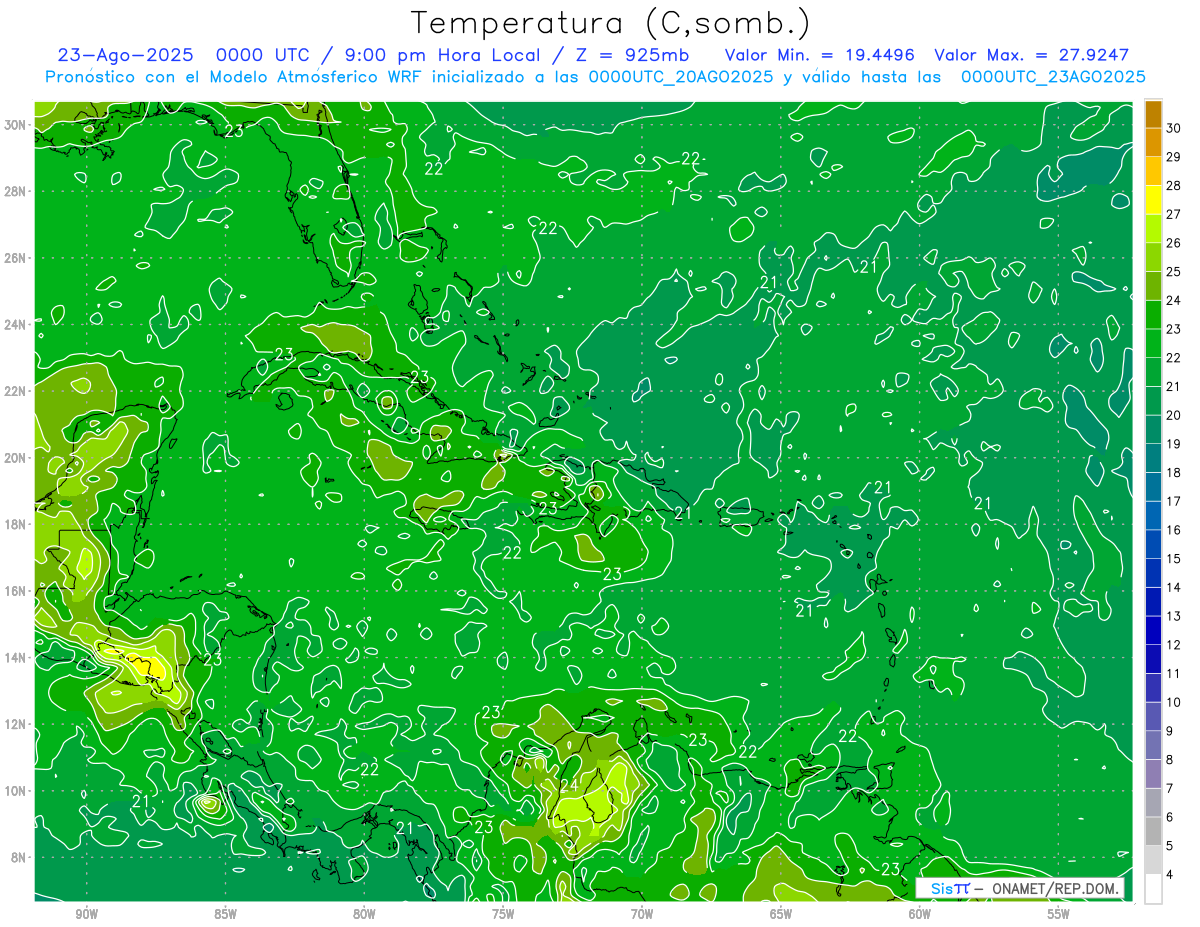
Task: Click the '0000UTC_23AGO2025' valid-until time text
Action: pyautogui.click(x=1053, y=77)
